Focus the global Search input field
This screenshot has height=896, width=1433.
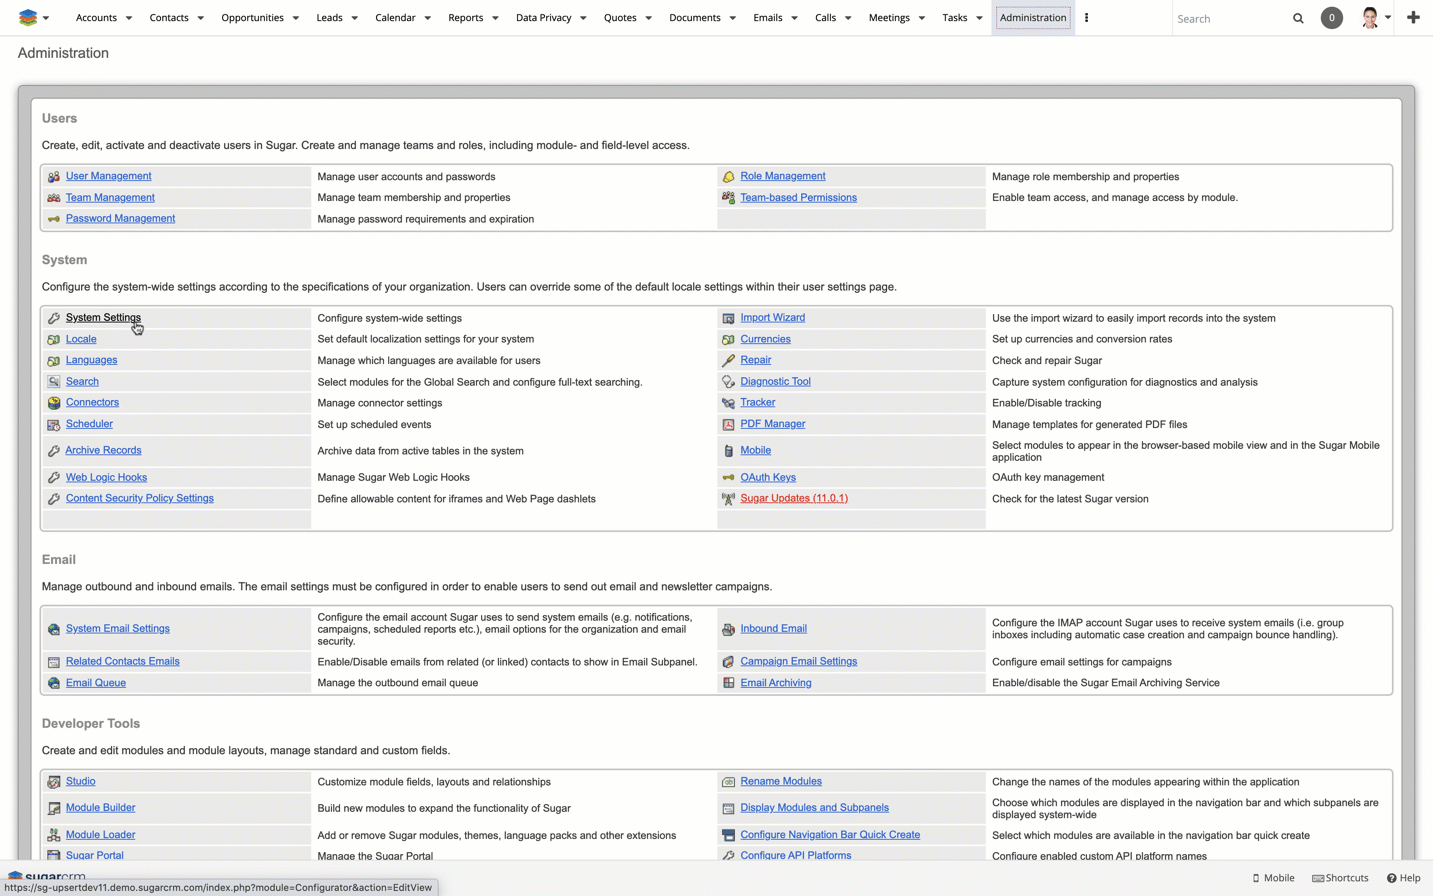(1230, 18)
